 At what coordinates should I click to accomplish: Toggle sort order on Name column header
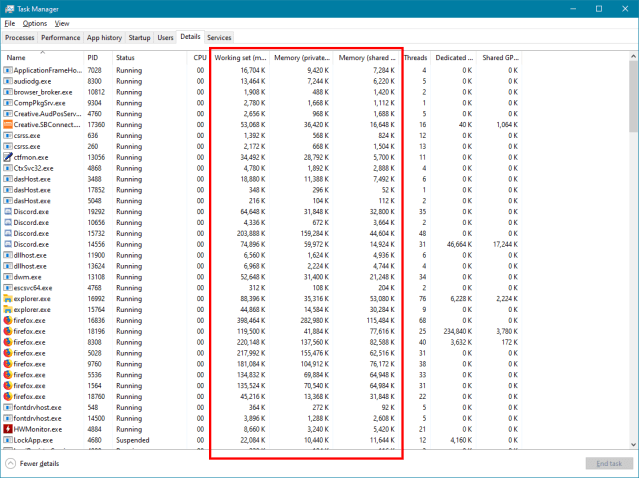pos(40,57)
